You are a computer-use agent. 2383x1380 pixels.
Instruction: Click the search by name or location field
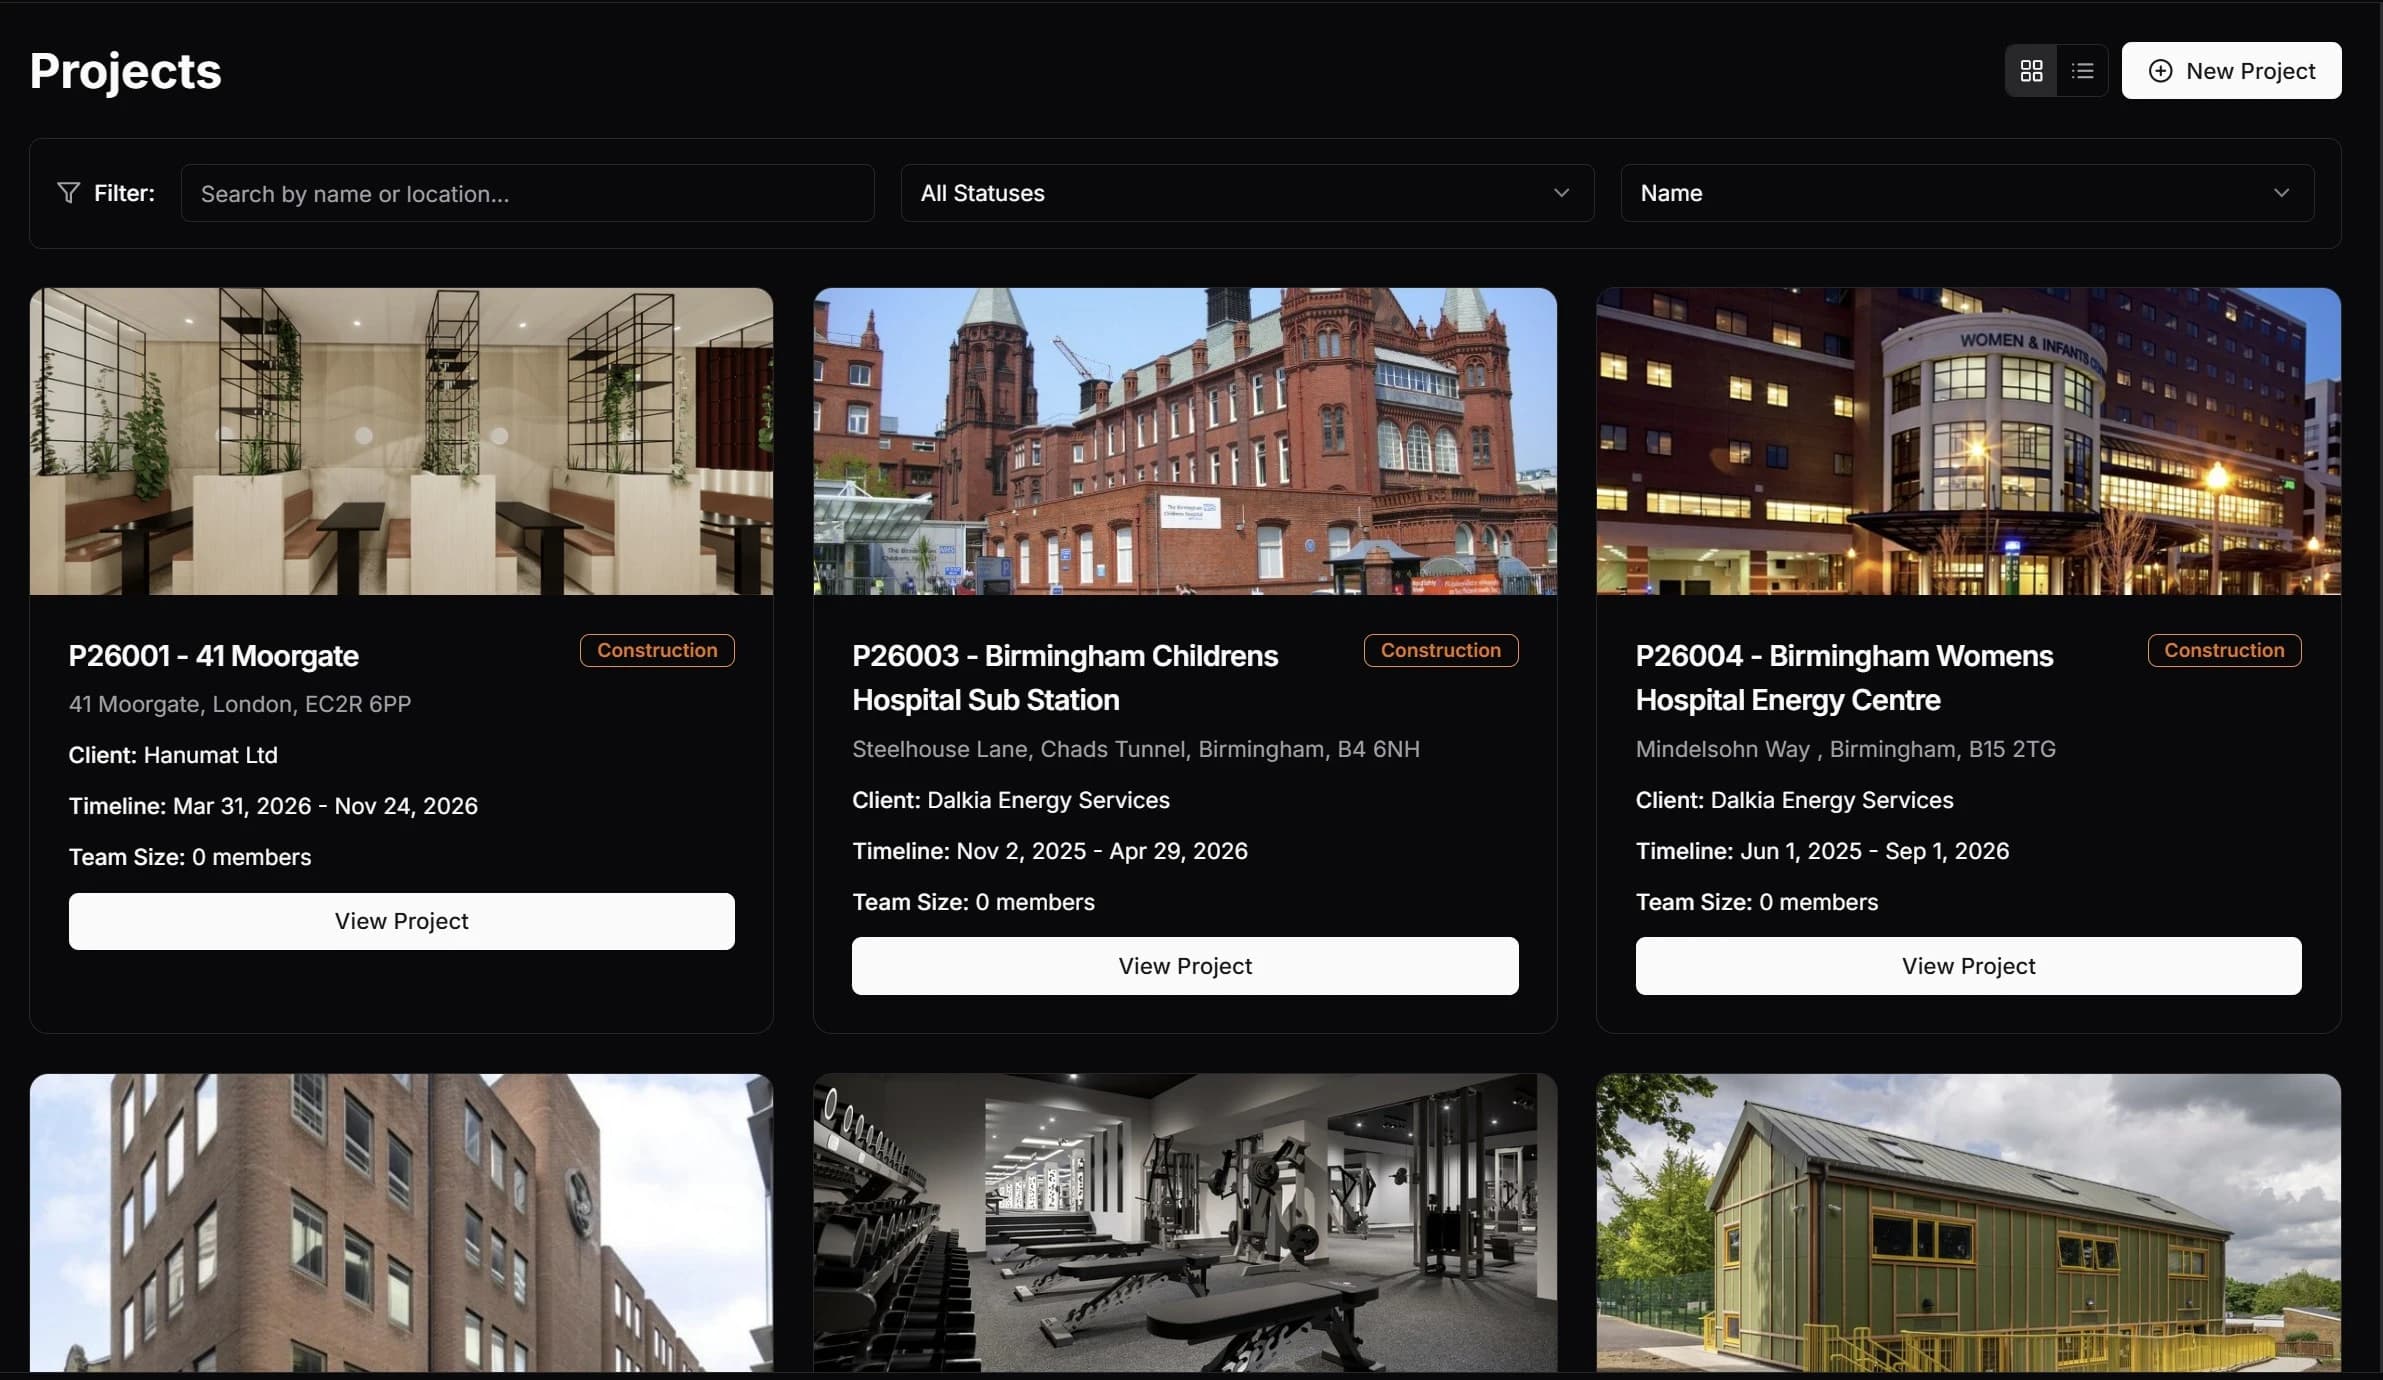527,192
